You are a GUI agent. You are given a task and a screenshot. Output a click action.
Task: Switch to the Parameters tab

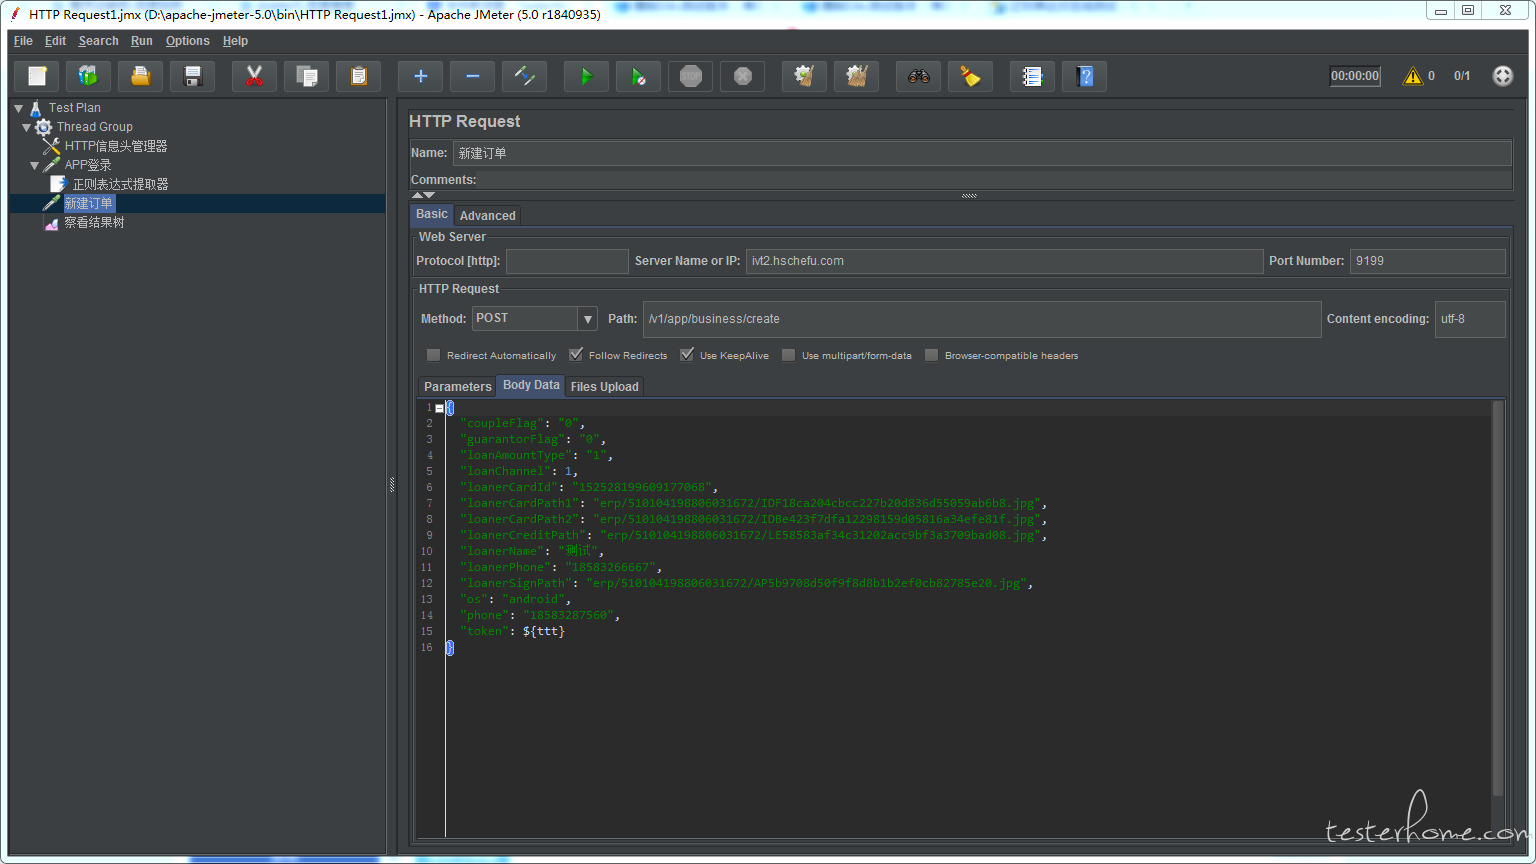click(457, 387)
